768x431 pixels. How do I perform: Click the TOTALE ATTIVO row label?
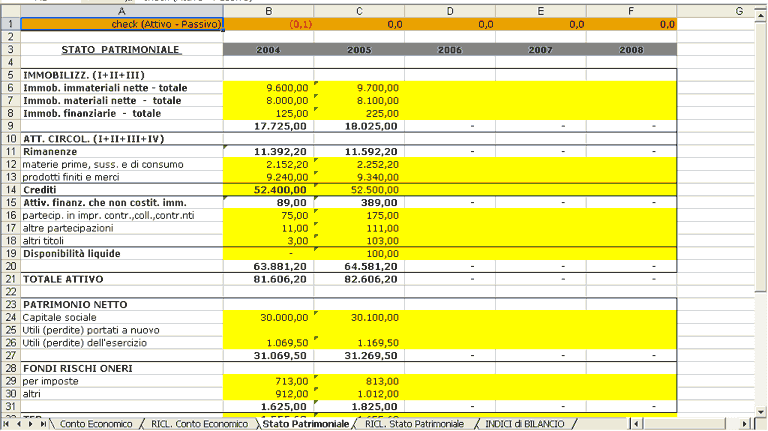[x=63, y=279]
